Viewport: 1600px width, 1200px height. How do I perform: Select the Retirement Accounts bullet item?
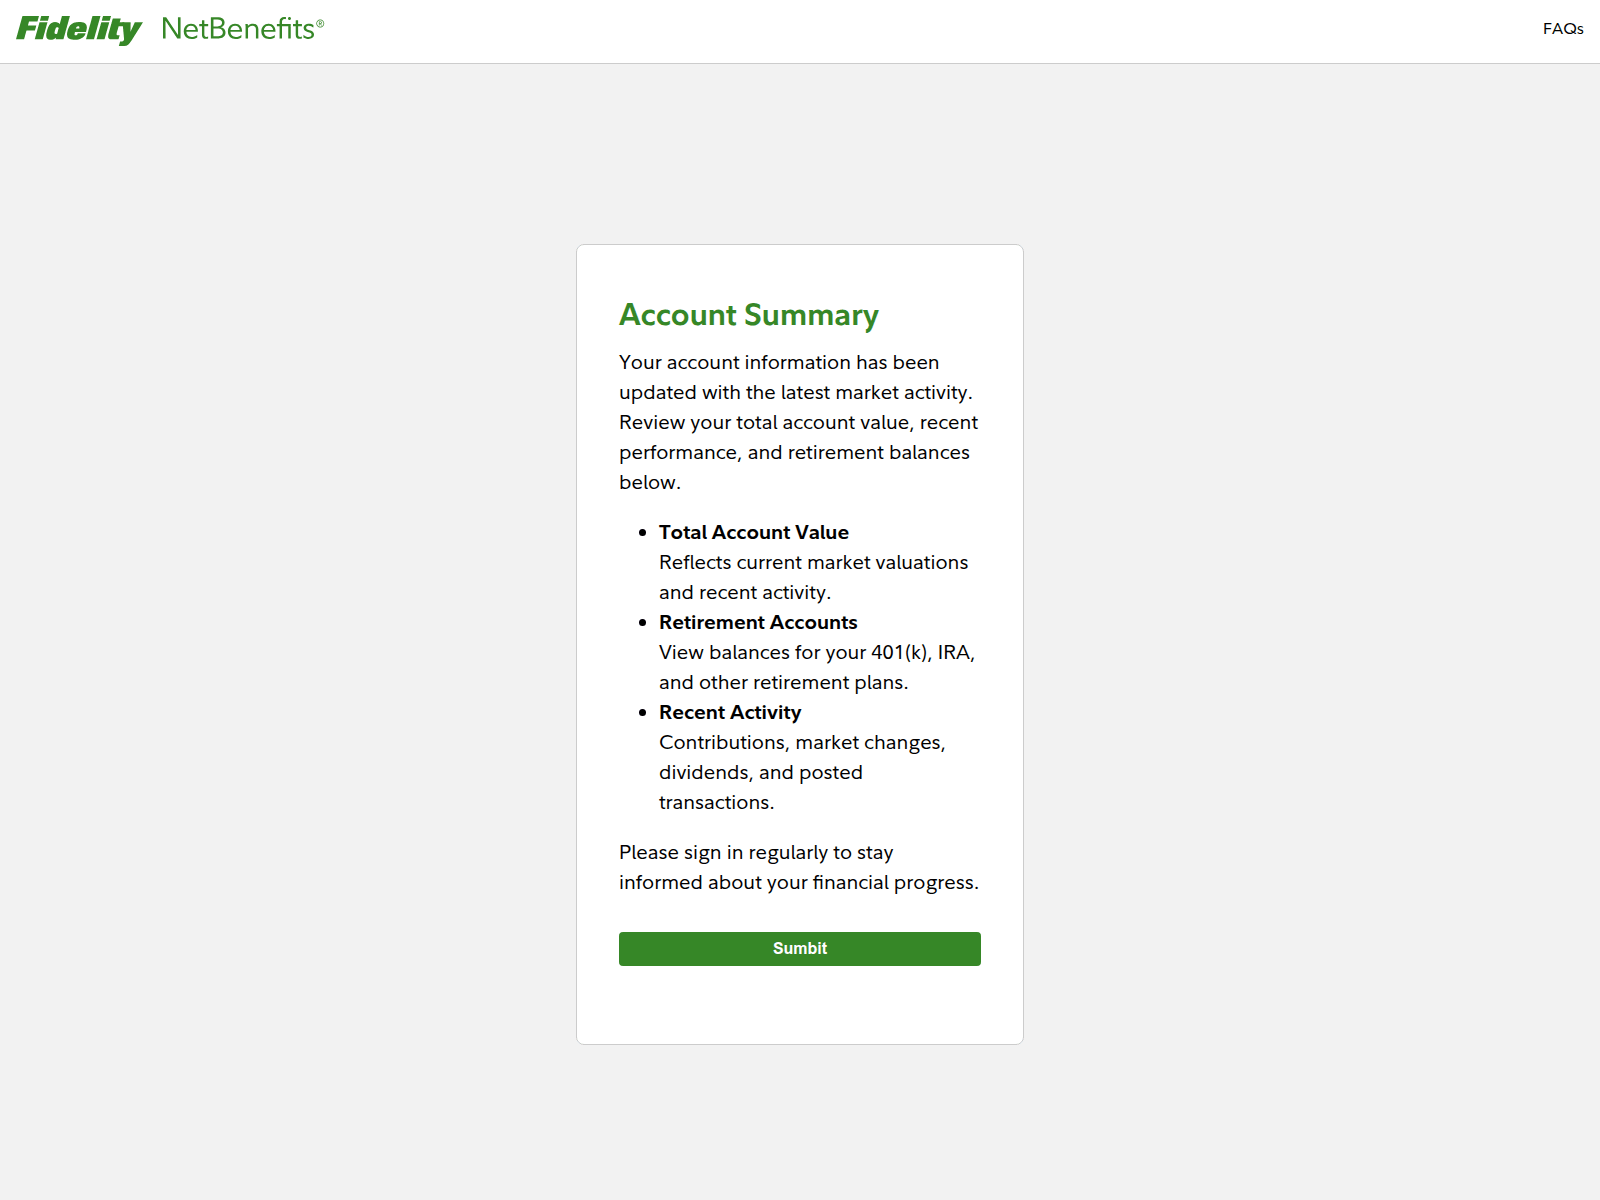(757, 622)
